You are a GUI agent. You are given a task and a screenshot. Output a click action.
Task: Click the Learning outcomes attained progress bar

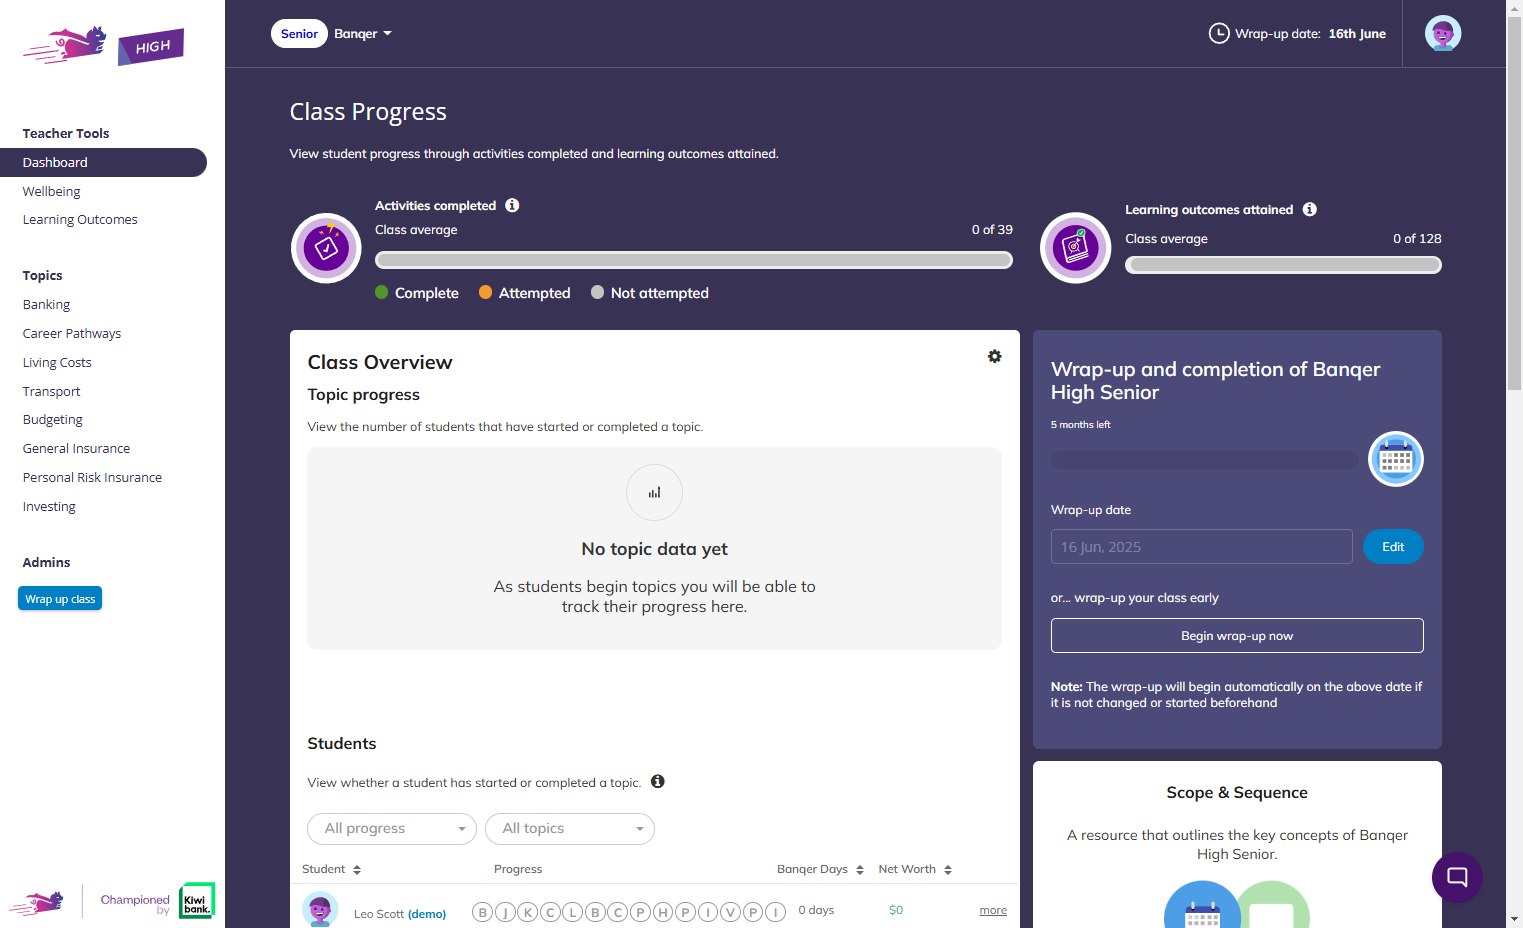click(1283, 265)
